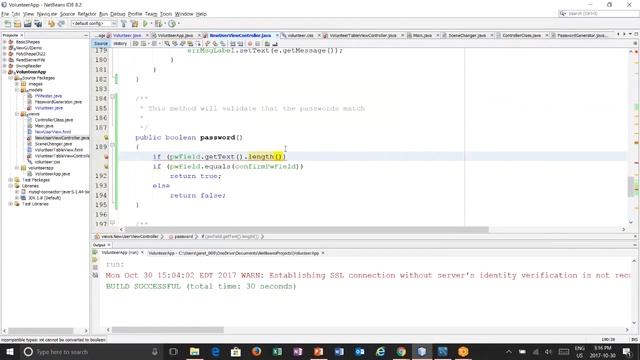This screenshot has height=360, width=640.
Task: Collapse the Libraries node
Action: tap(11, 186)
